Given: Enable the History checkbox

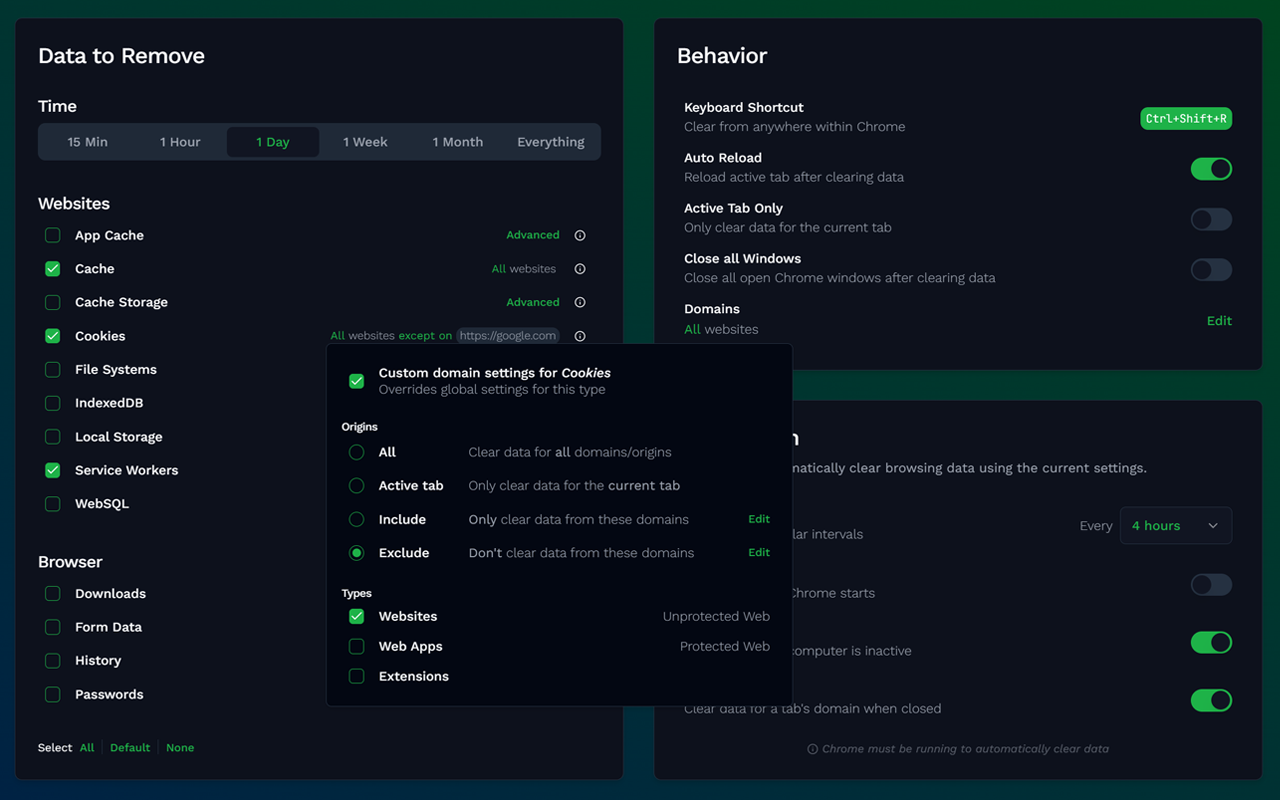Looking at the screenshot, I should tap(53, 661).
